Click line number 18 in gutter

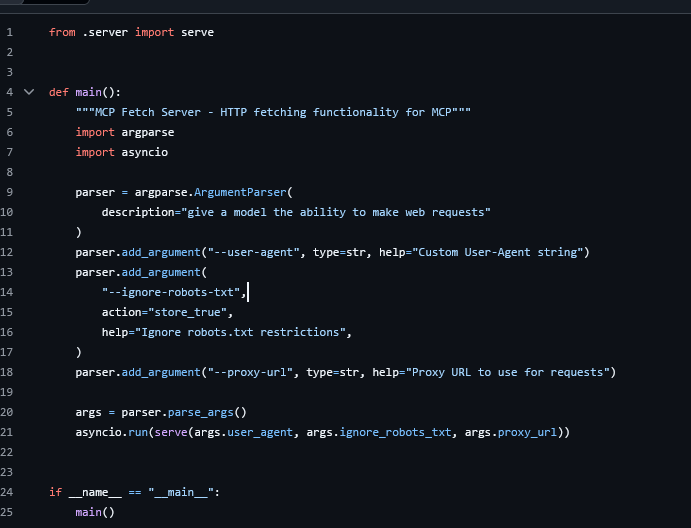click(7, 372)
